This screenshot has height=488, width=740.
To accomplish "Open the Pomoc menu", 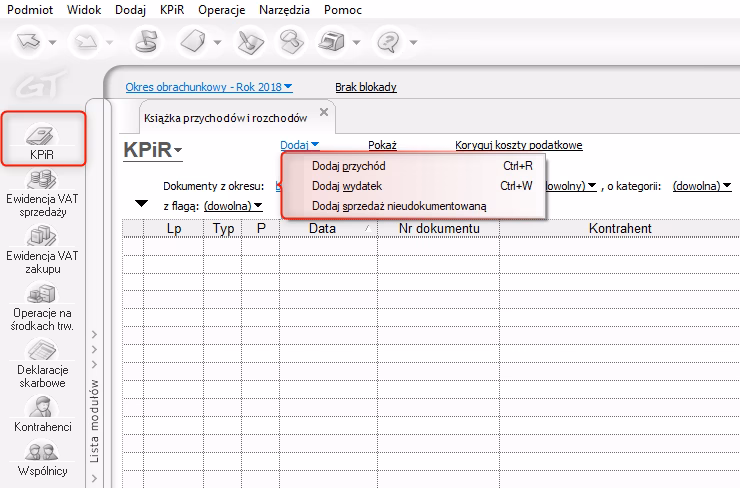I will (x=343, y=9).
